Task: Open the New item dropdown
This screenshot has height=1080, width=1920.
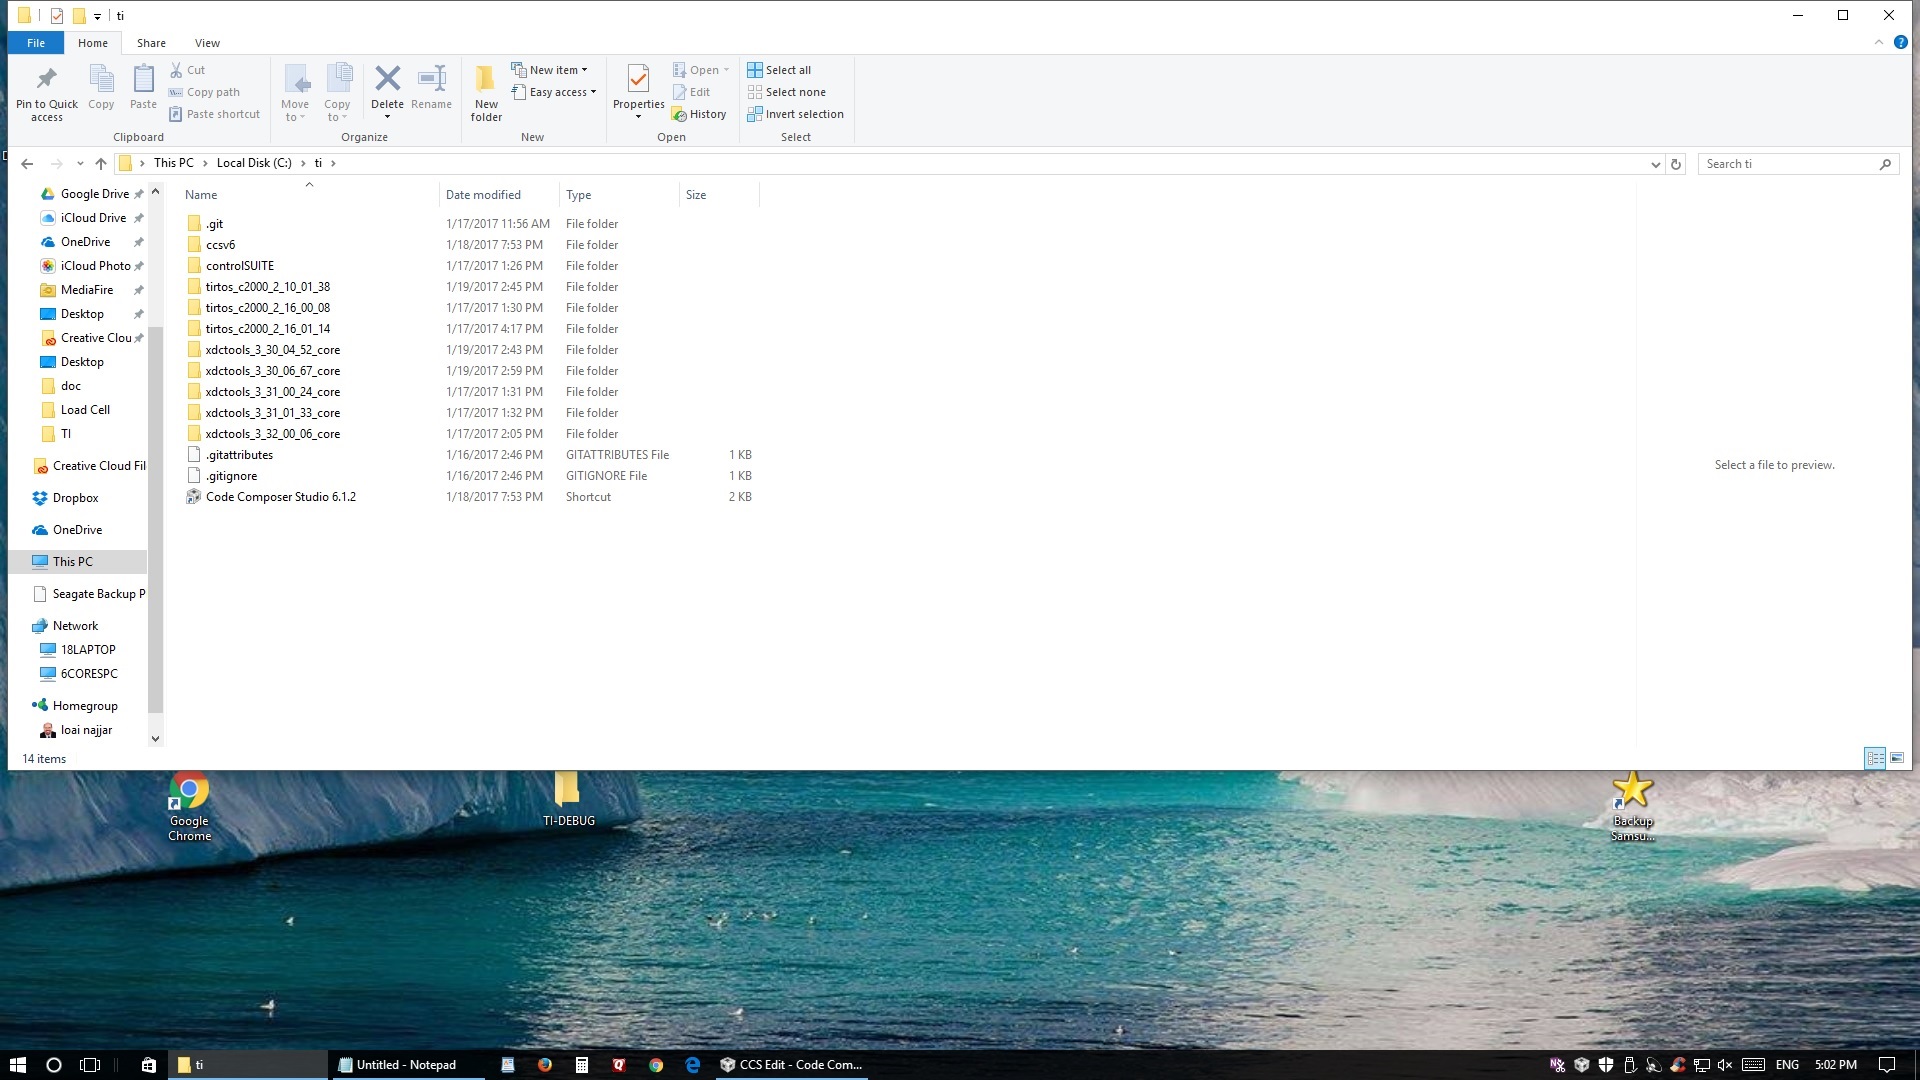Action: [x=549, y=70]
